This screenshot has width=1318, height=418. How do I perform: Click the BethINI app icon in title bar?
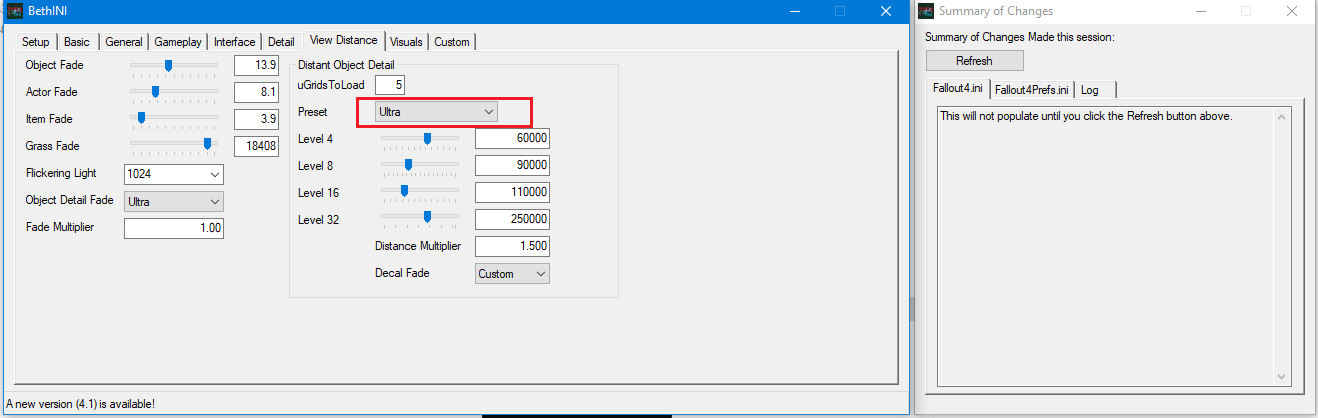[16, 11]
